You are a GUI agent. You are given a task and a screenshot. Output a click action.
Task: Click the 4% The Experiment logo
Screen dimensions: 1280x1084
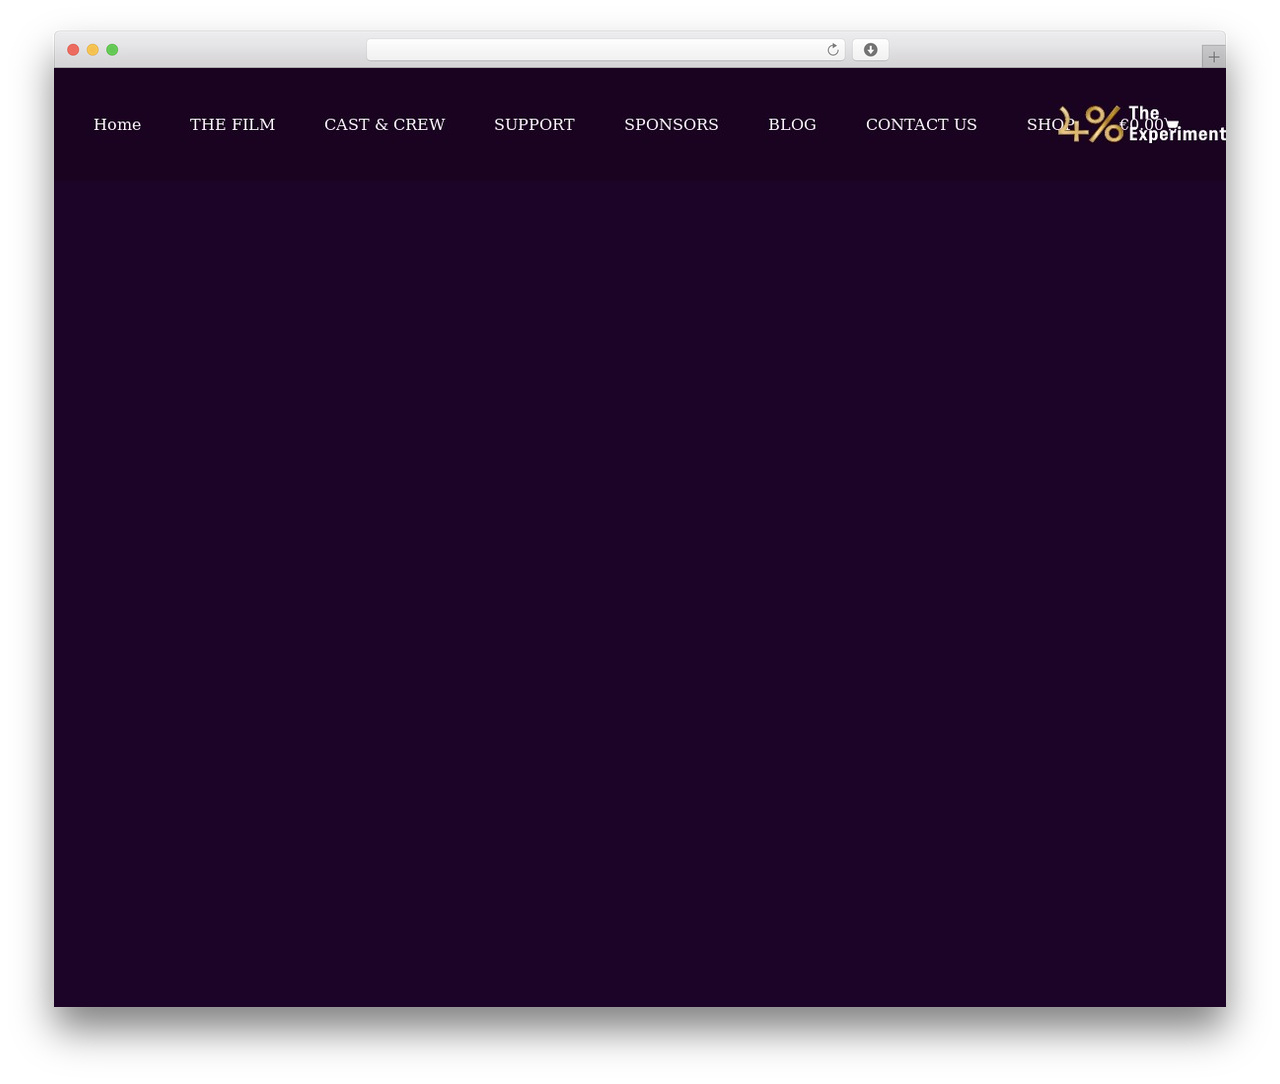coord(1142,124)
